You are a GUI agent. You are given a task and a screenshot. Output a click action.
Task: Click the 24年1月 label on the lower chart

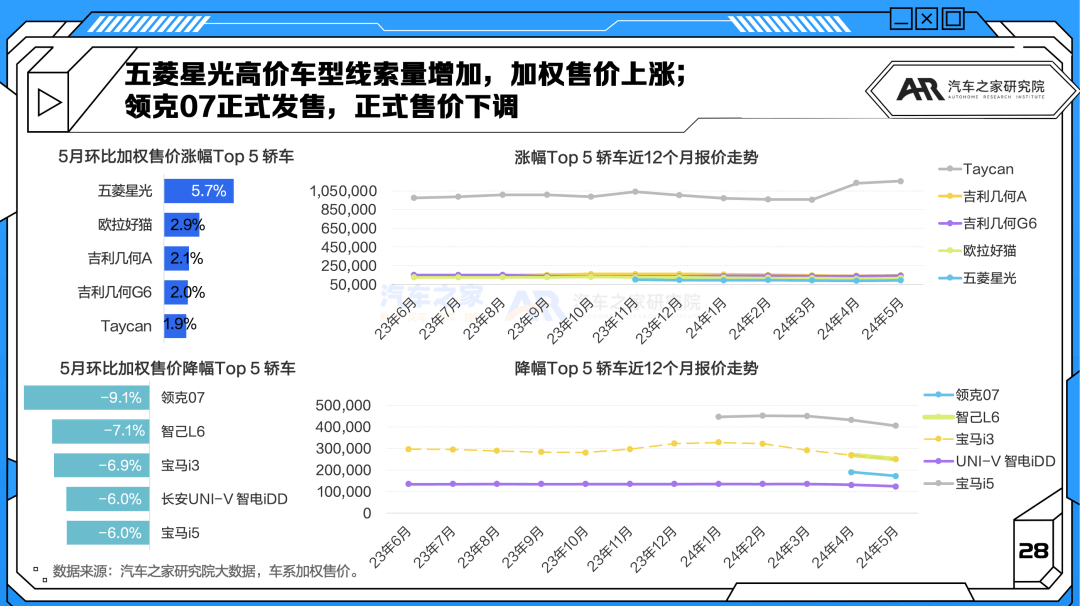[x=702, y=547]
